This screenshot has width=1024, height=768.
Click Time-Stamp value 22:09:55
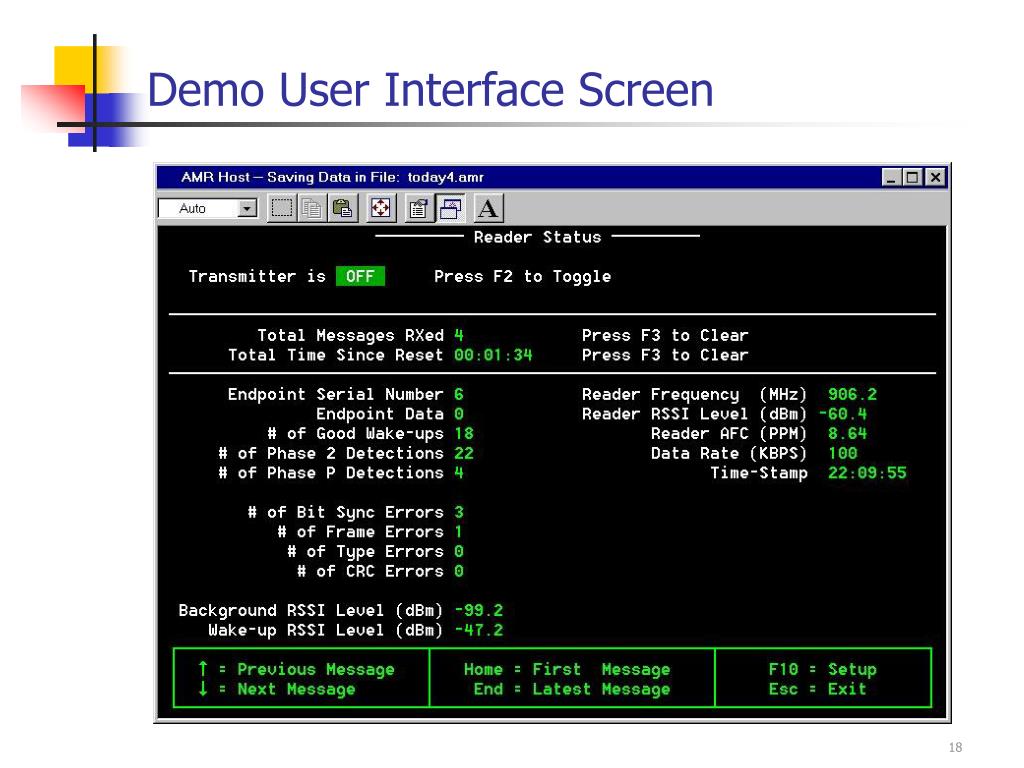pos(867,473)
